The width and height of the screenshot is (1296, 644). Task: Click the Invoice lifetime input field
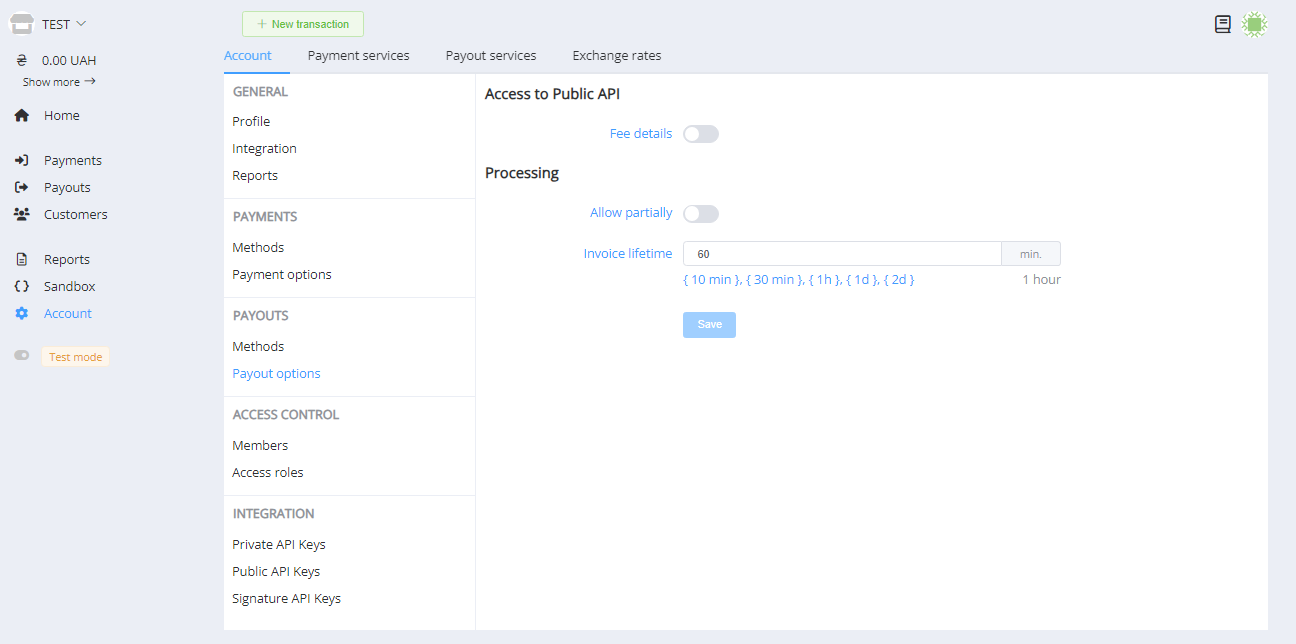(x=841, y=254)
